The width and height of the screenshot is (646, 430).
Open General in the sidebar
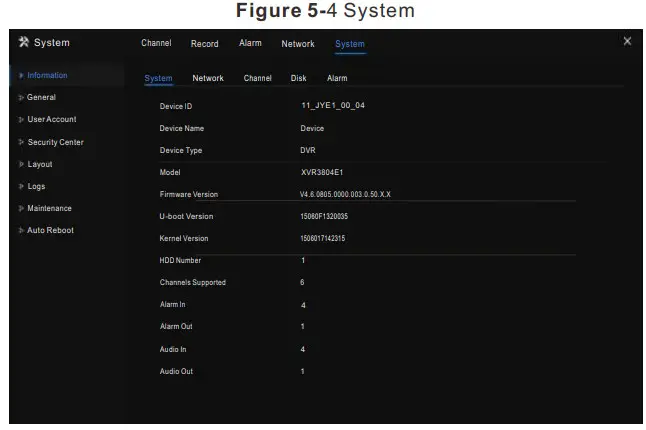click(x=41, y=97)
